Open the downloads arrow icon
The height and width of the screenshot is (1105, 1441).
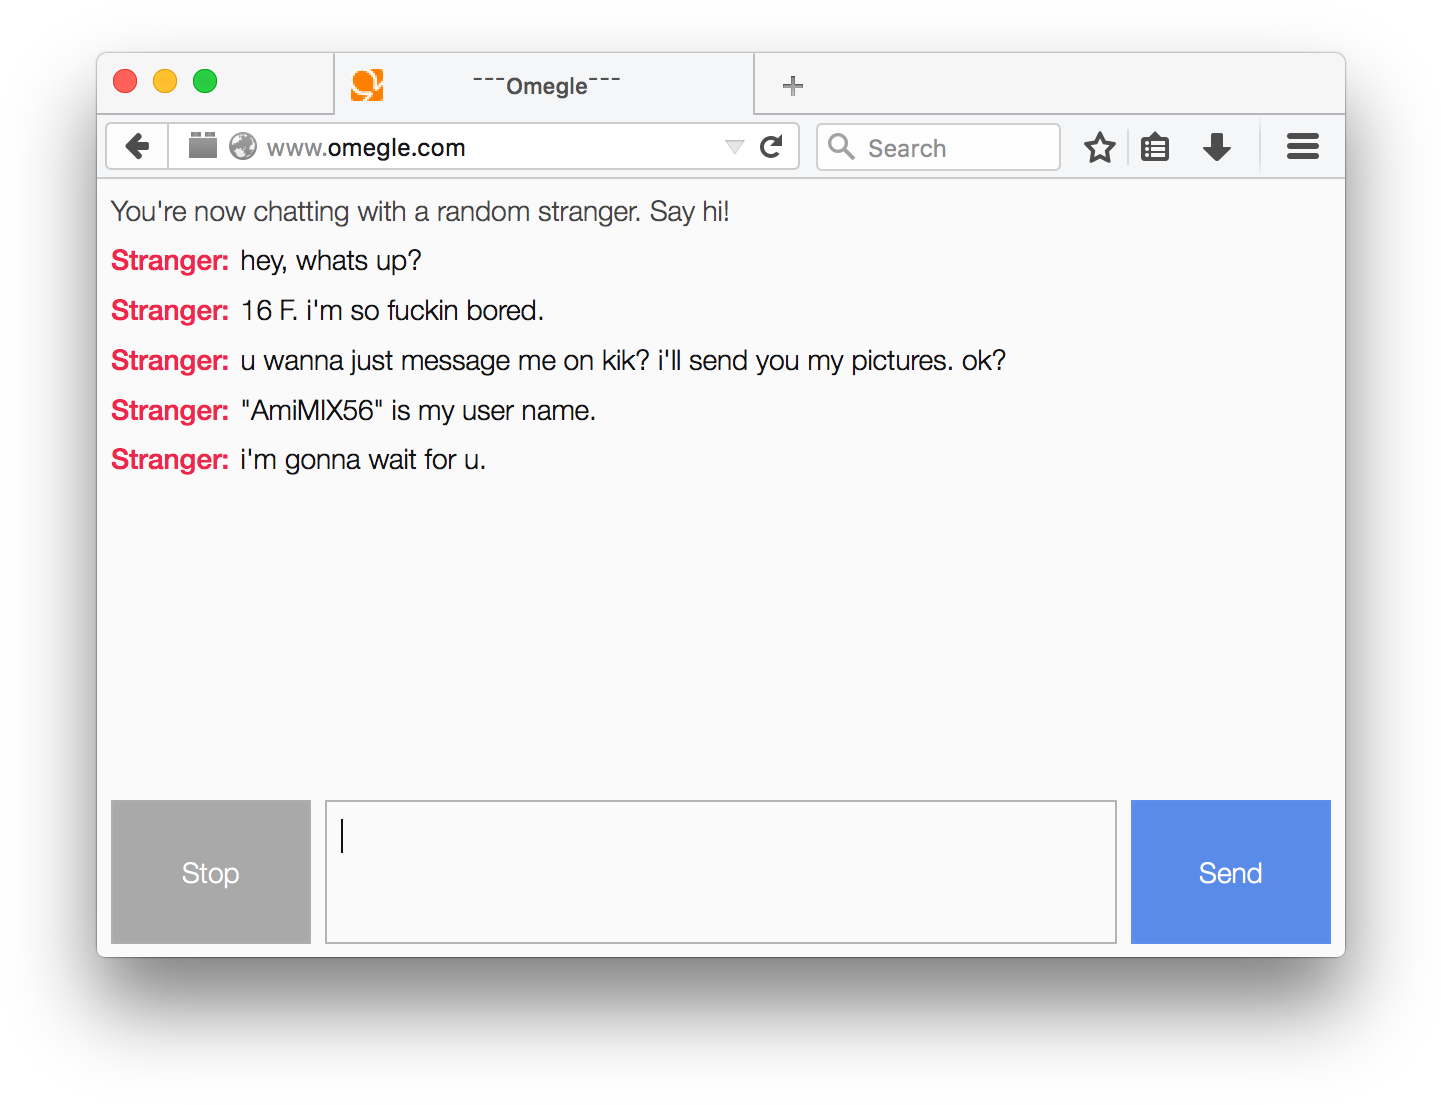1217,147
